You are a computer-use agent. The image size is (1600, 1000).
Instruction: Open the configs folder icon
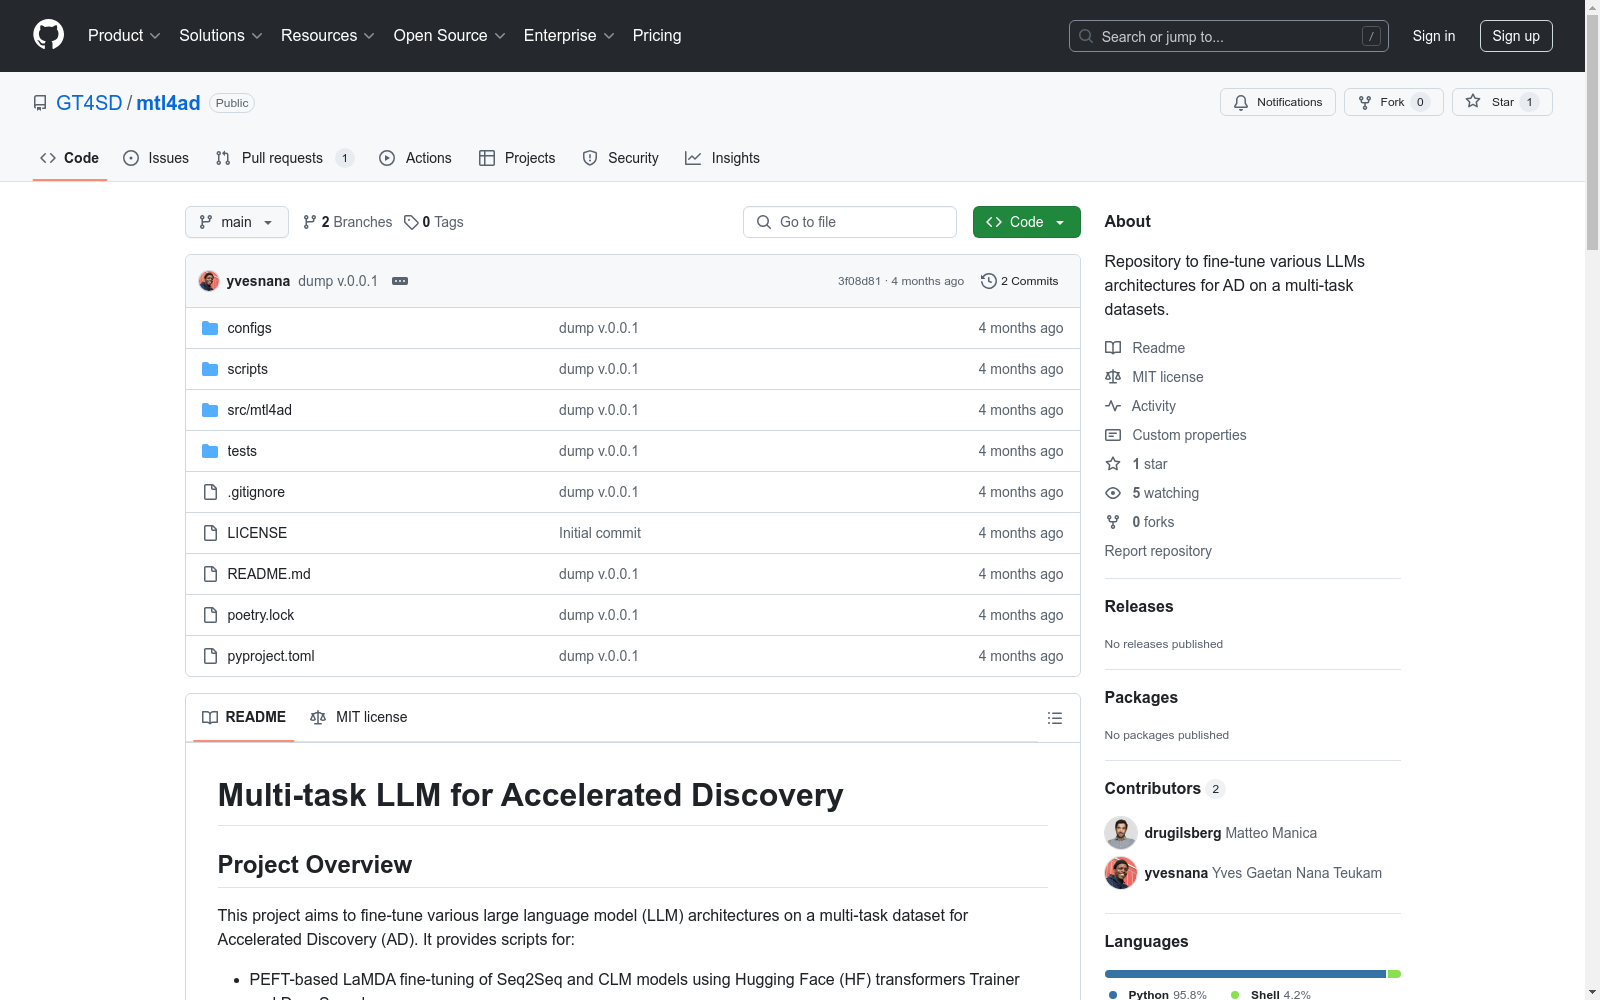[210, 328]
